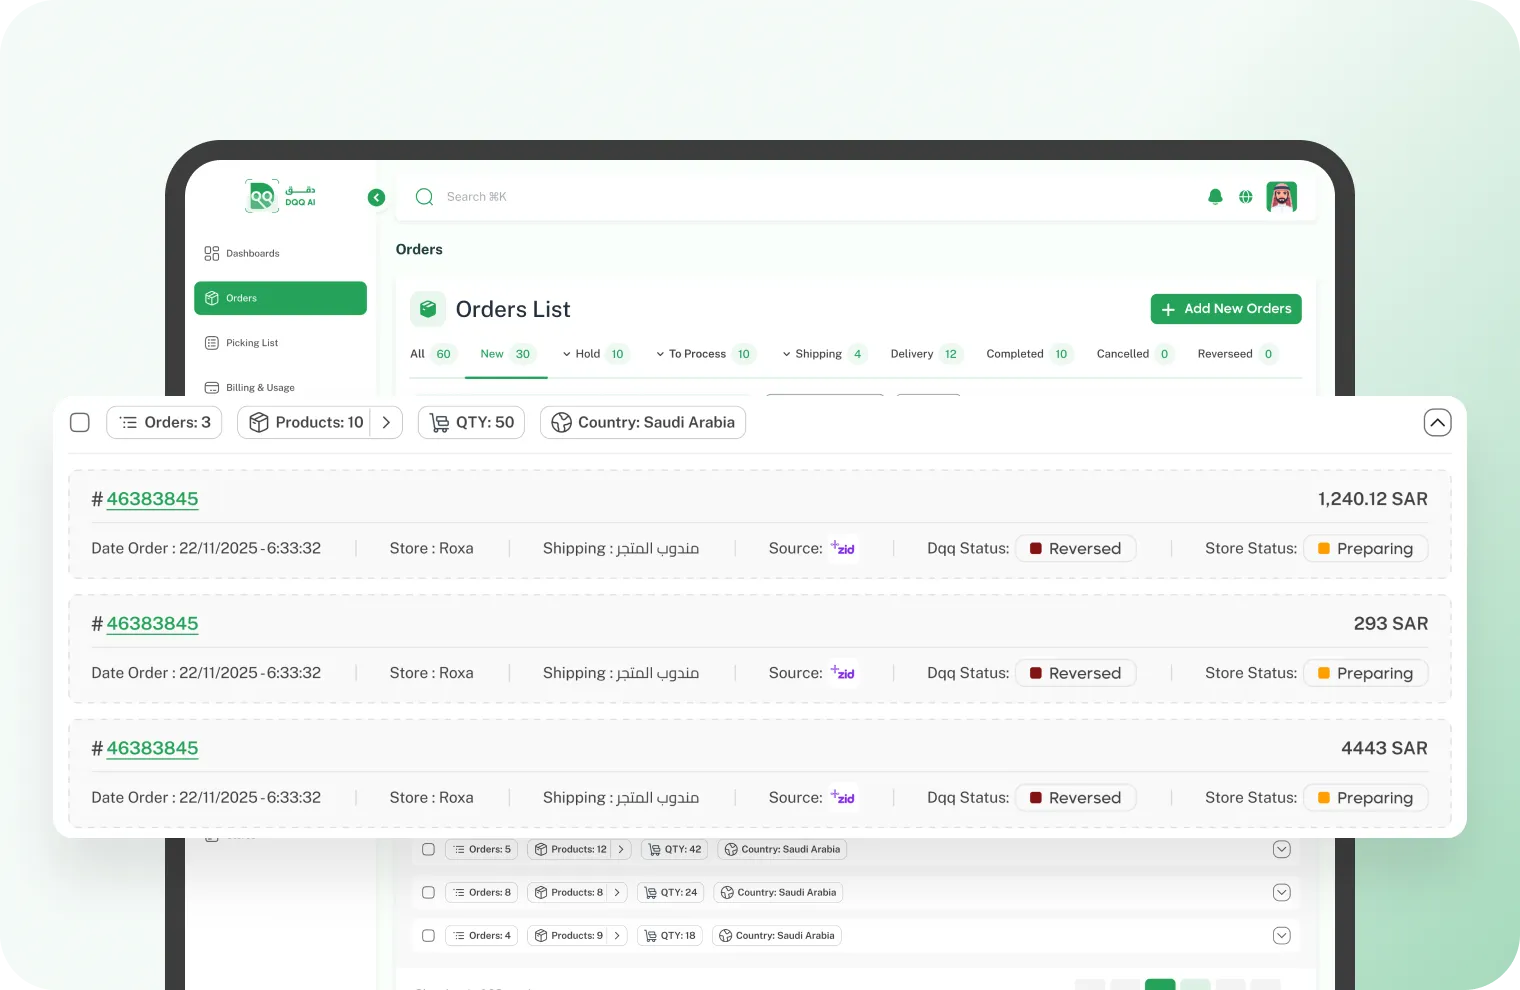The width and height of the screenshot is (1520, 990).
Task: Open Dashboards from the sidebar
Action: (x=252, y=254)
